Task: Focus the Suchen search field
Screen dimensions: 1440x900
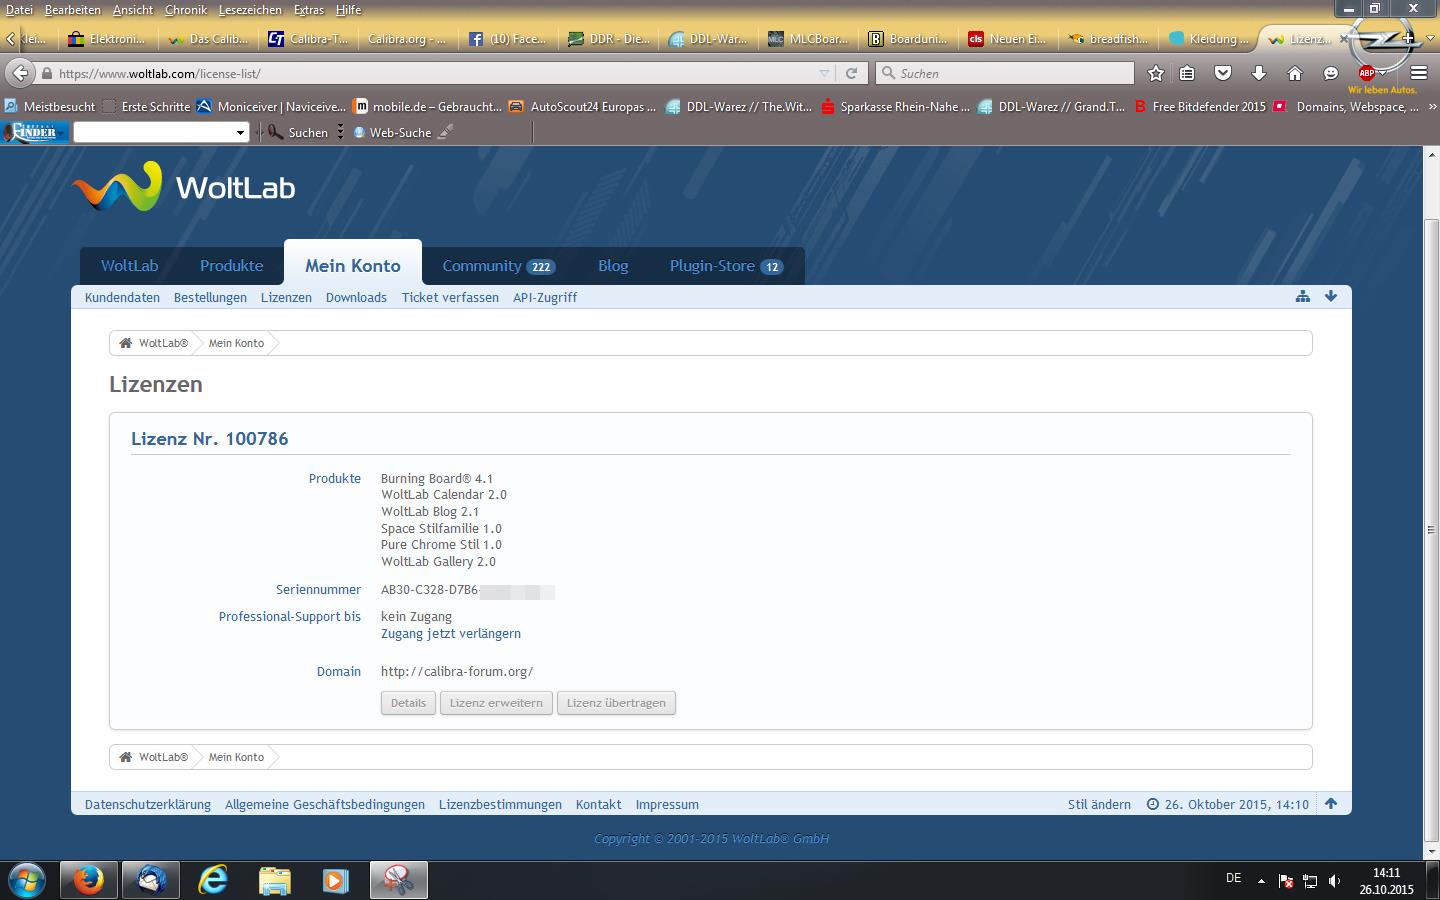Action: click(x=1010, y=73)
